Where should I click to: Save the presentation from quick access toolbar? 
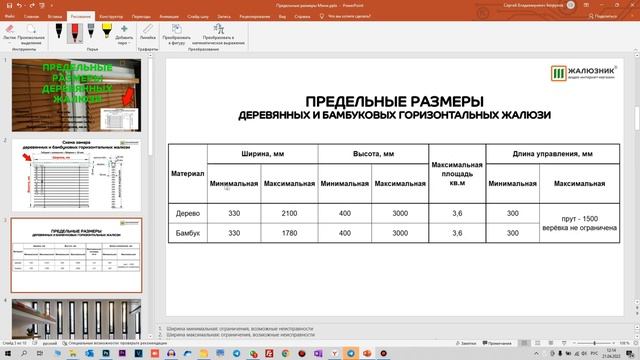pos(9,5)
